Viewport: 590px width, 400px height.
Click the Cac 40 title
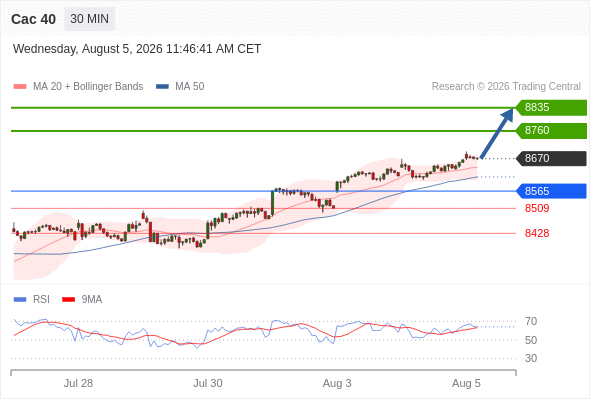[x=33, y=19]
